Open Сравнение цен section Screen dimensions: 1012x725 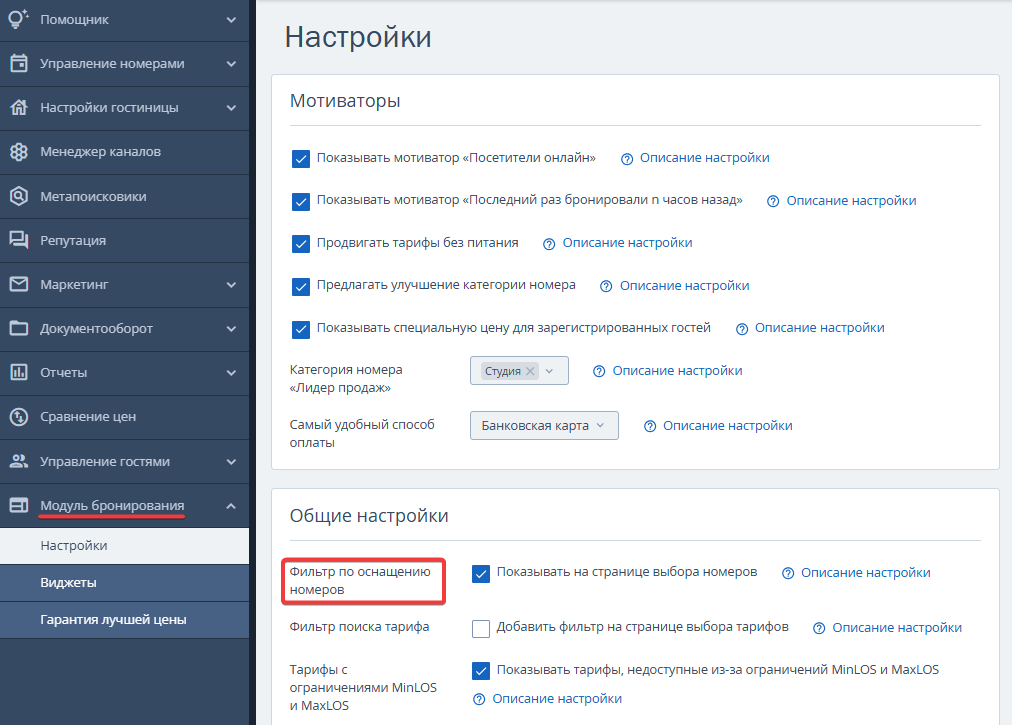coord(125,416)
